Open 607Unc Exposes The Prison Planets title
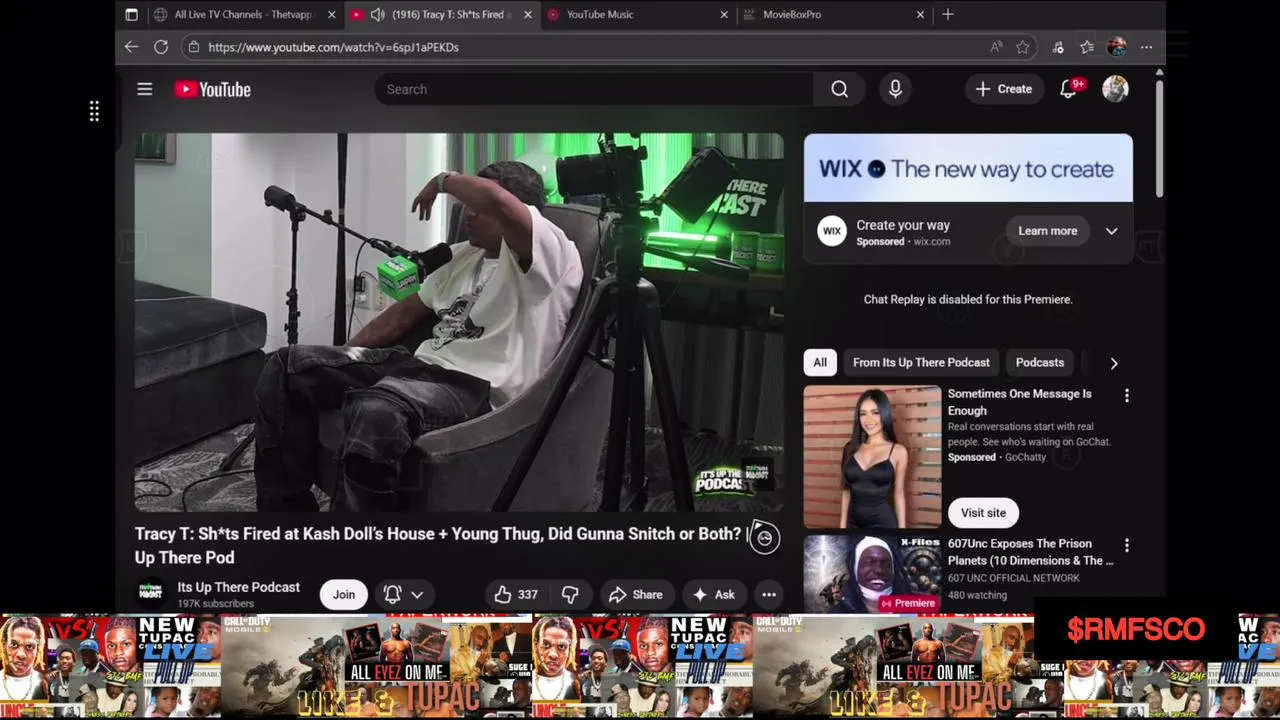The height and width of the screenshot is (720, 1280). 1030,552
